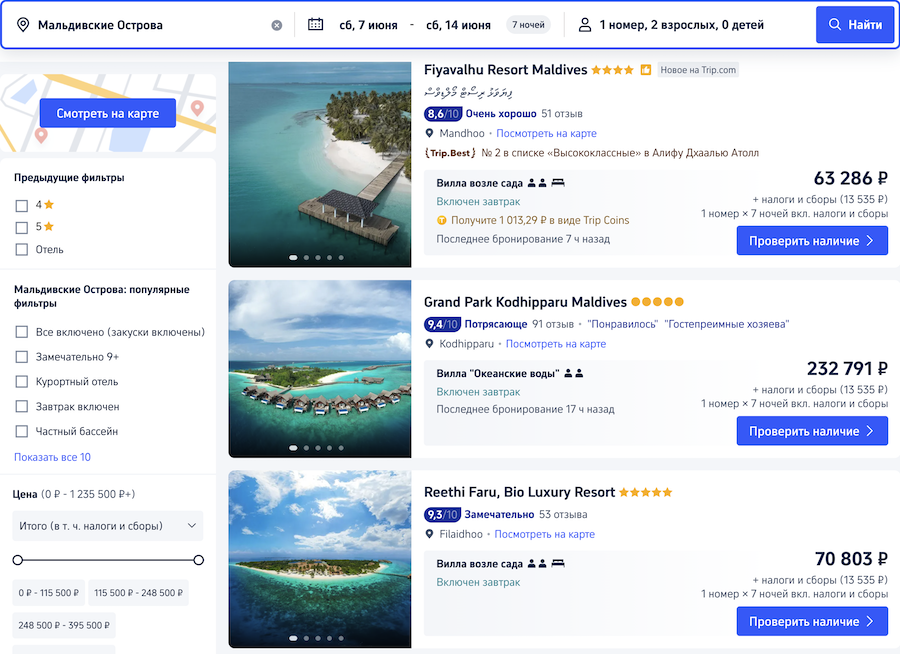The width and height of the screenshot is (900, 654).
Task: Click the Trip Coins icon in Fiyavalhu offer
Action: 441,220
